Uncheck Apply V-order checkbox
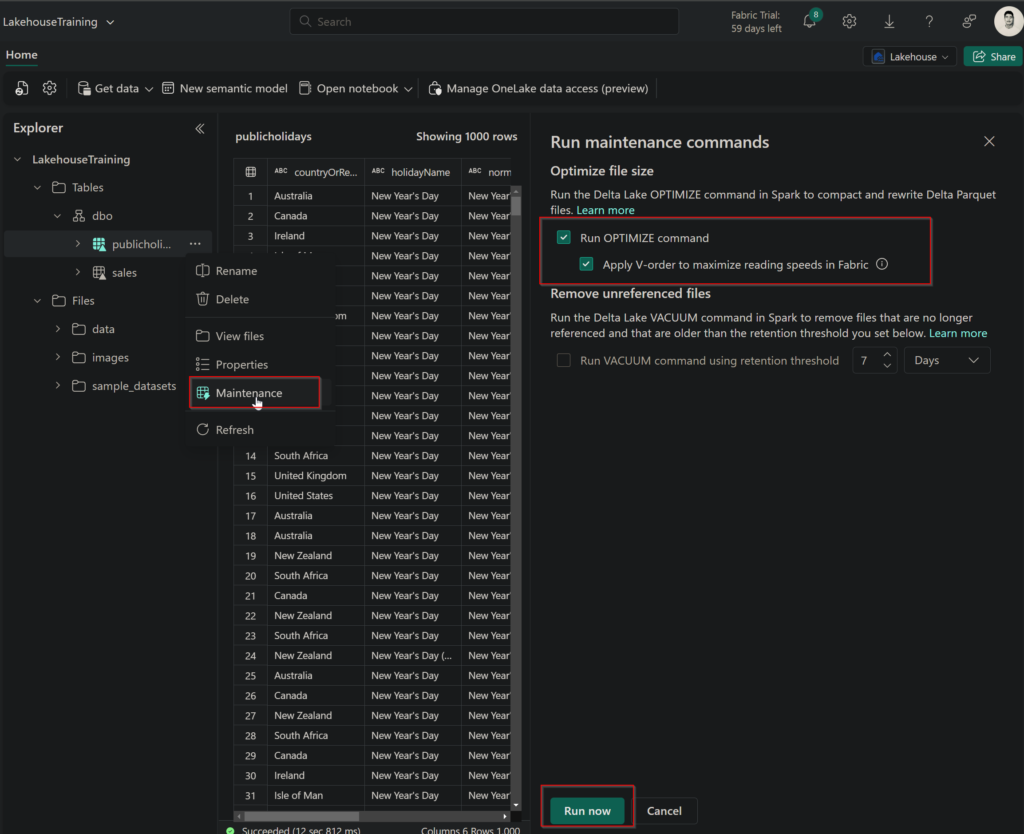The height and width of the screenshot is (834, 1024). tap(586, 264)
